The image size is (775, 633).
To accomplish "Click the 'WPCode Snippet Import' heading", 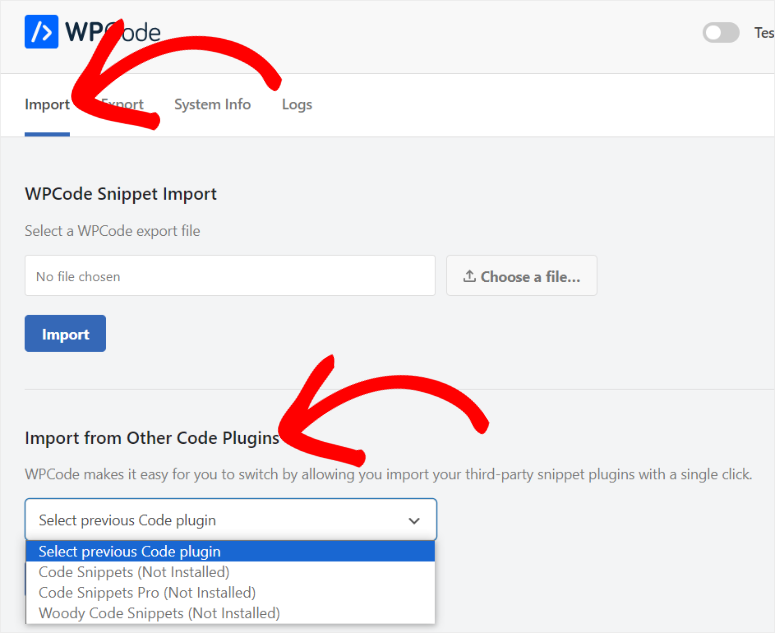I will pos(121,194).
